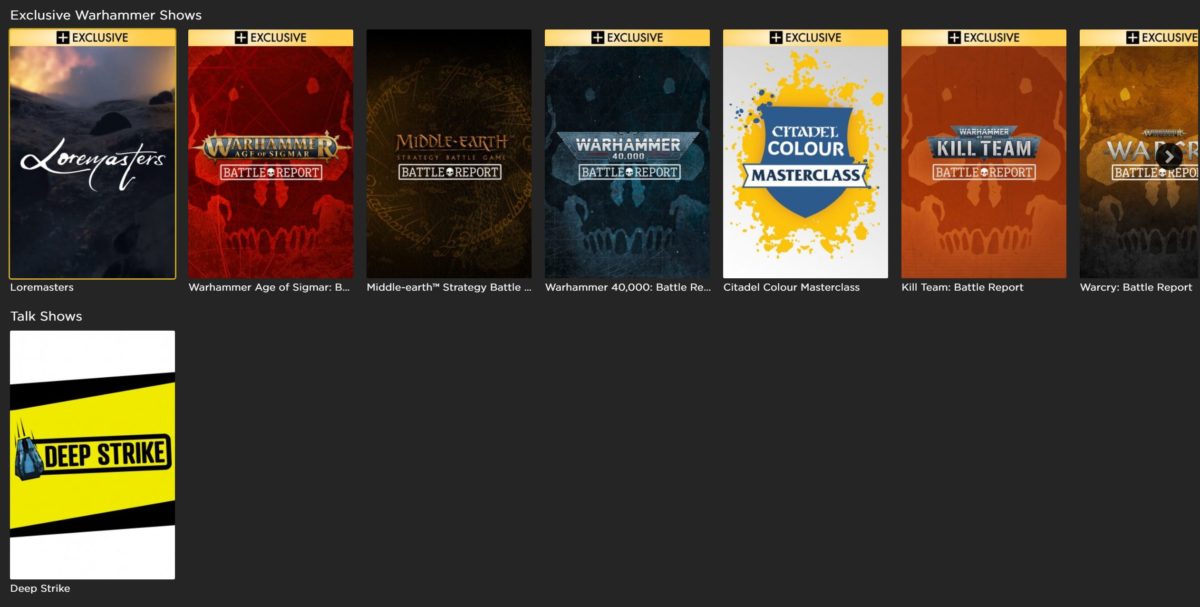Viewport: 1200px width, 607px height.
Task: Click the 'Loremasters' title text
Action: [x=42, y=287]
